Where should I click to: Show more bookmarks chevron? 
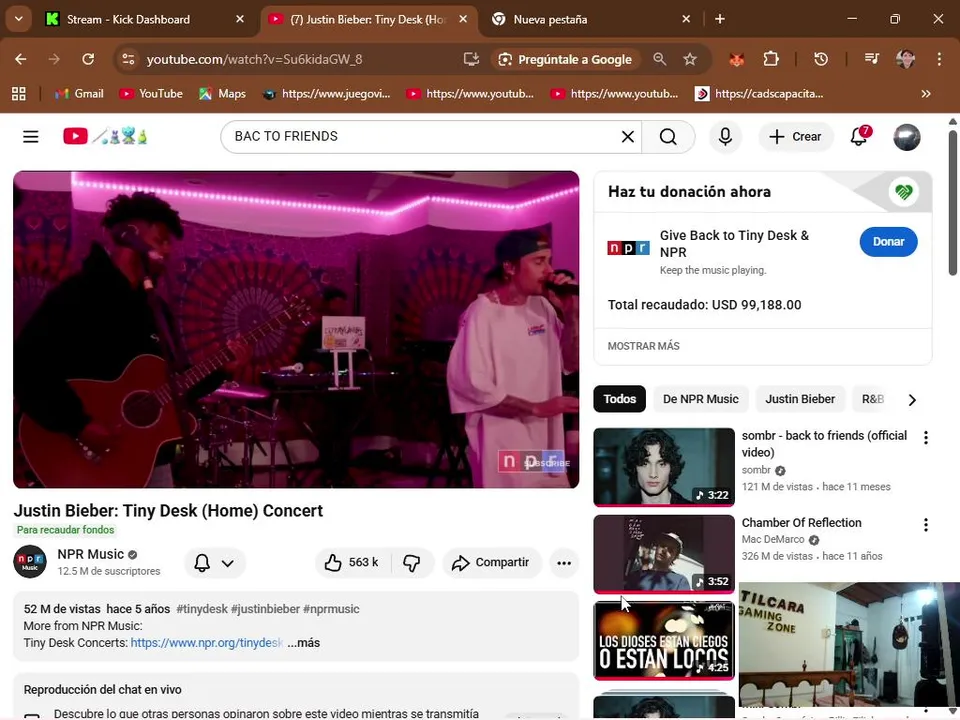coord(926,94)
